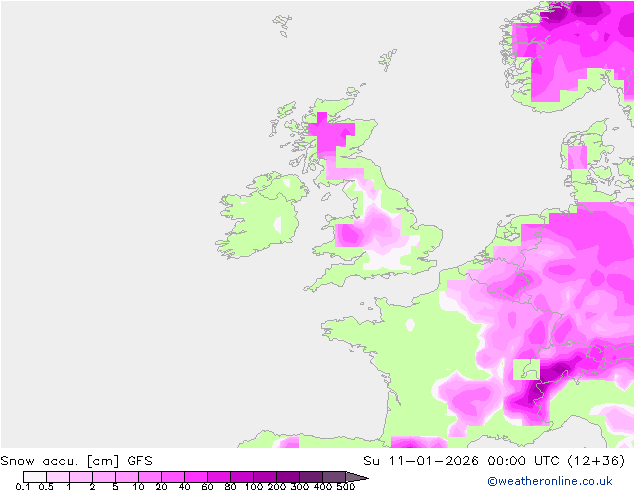The width and height of the screenshot is (634, 490).
Task: Click the legend value '100'
Action: pyautogui.click(x=254, y=486)
